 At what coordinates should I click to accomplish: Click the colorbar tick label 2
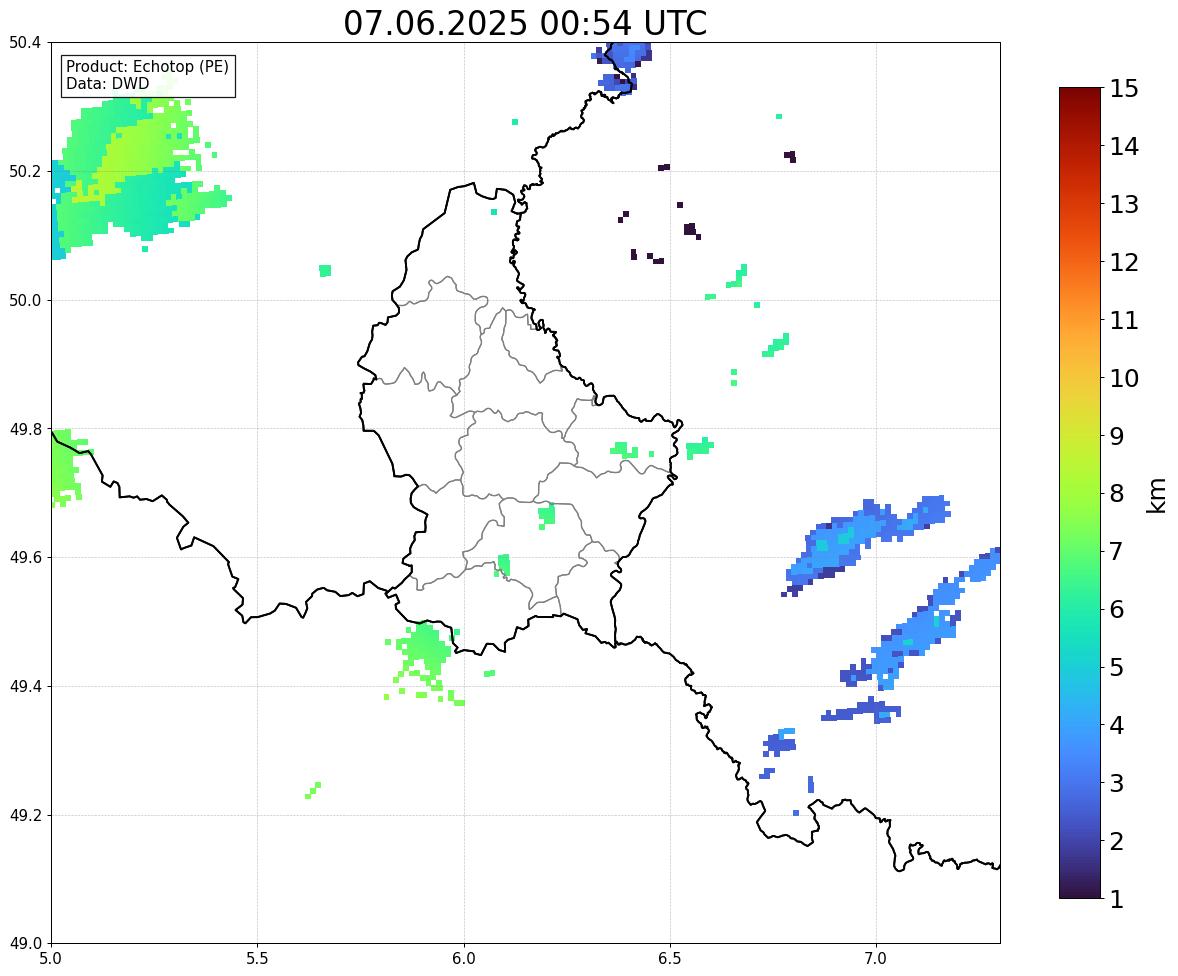tap(1117, 841)
